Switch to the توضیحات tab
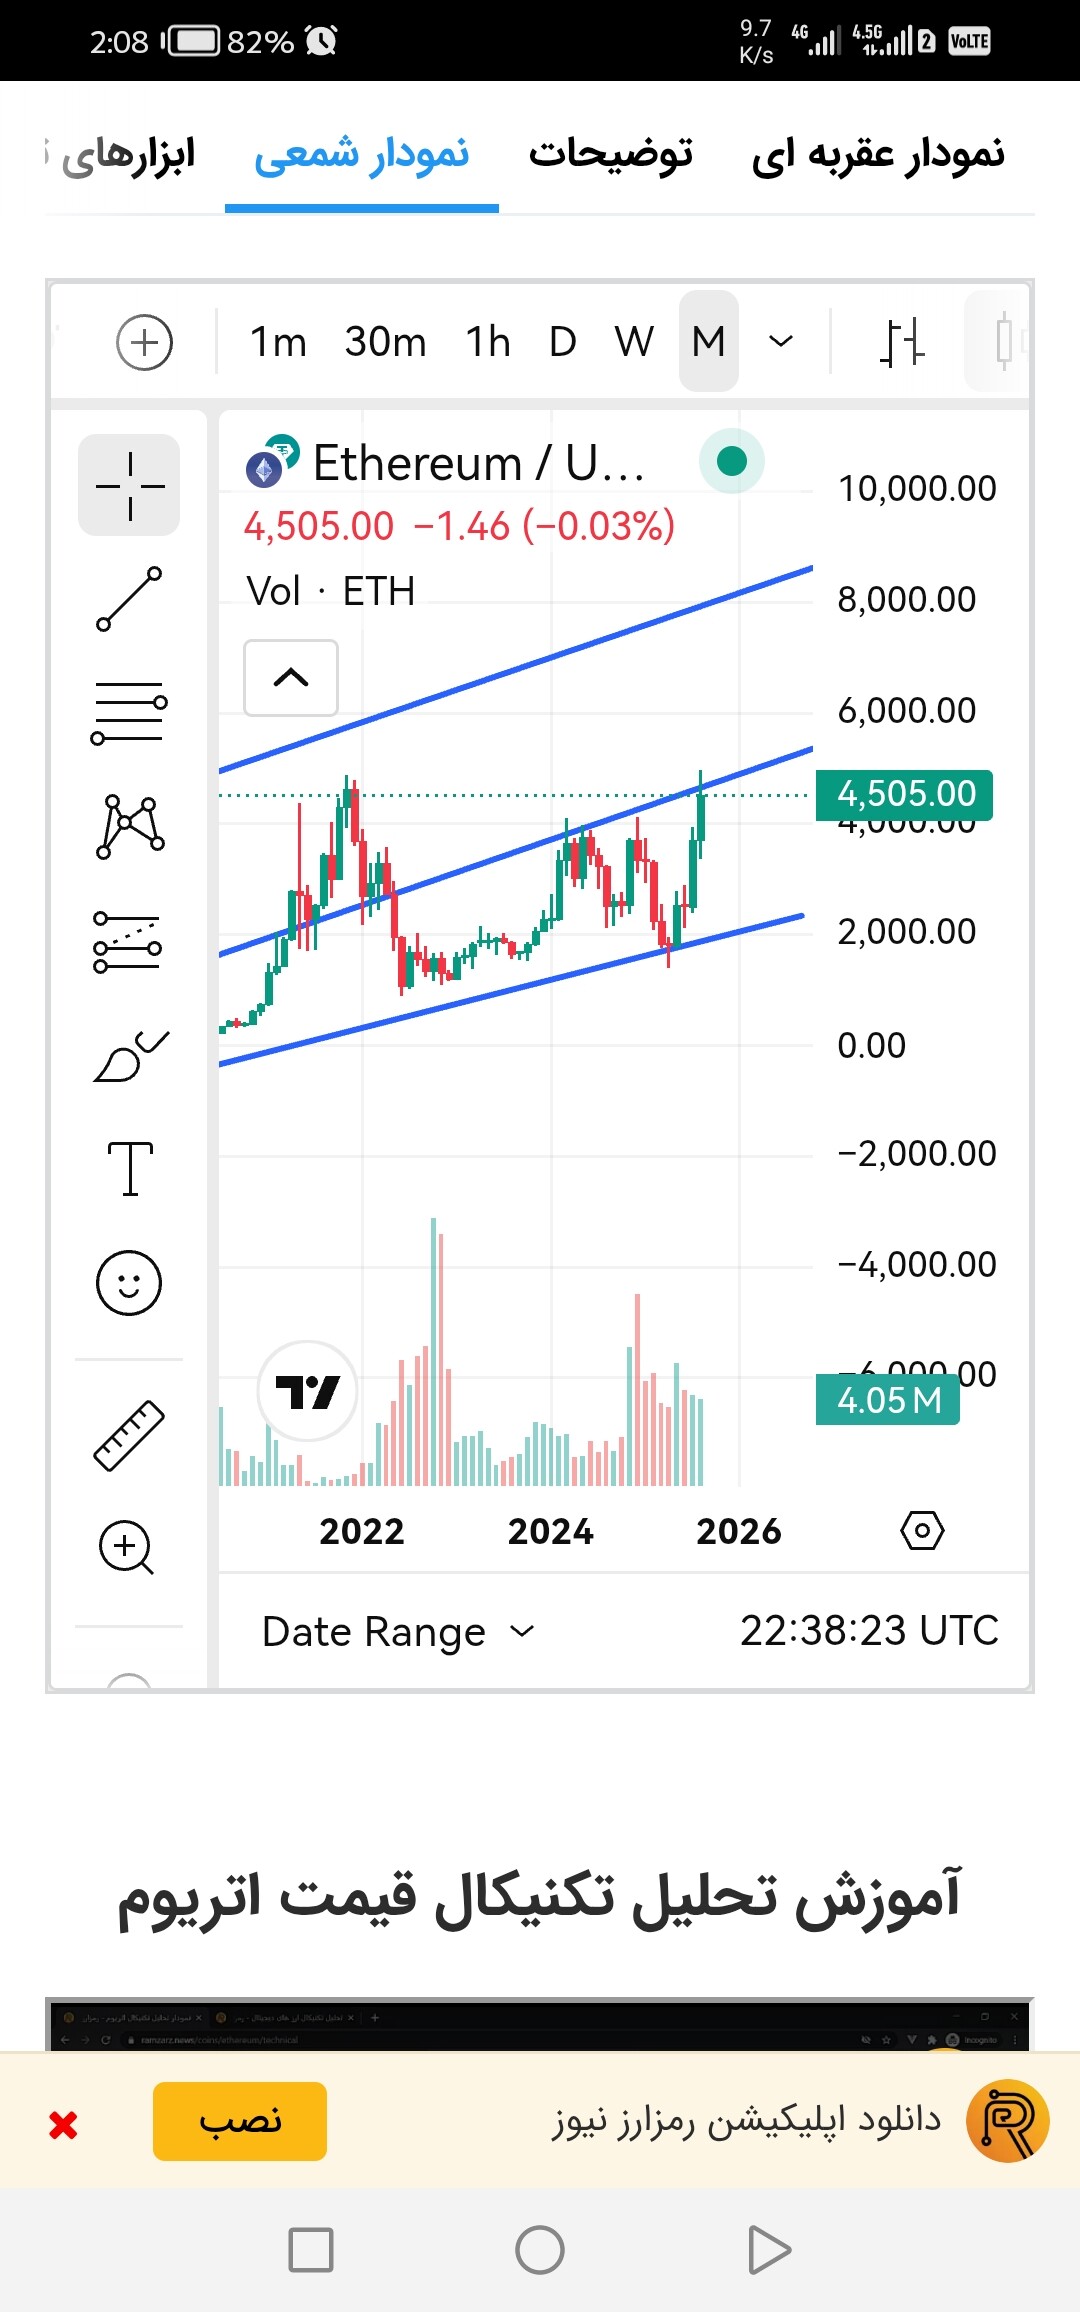Image resolution: width=1080 pixels, height=2312 pixels. [x=611, y=154]
